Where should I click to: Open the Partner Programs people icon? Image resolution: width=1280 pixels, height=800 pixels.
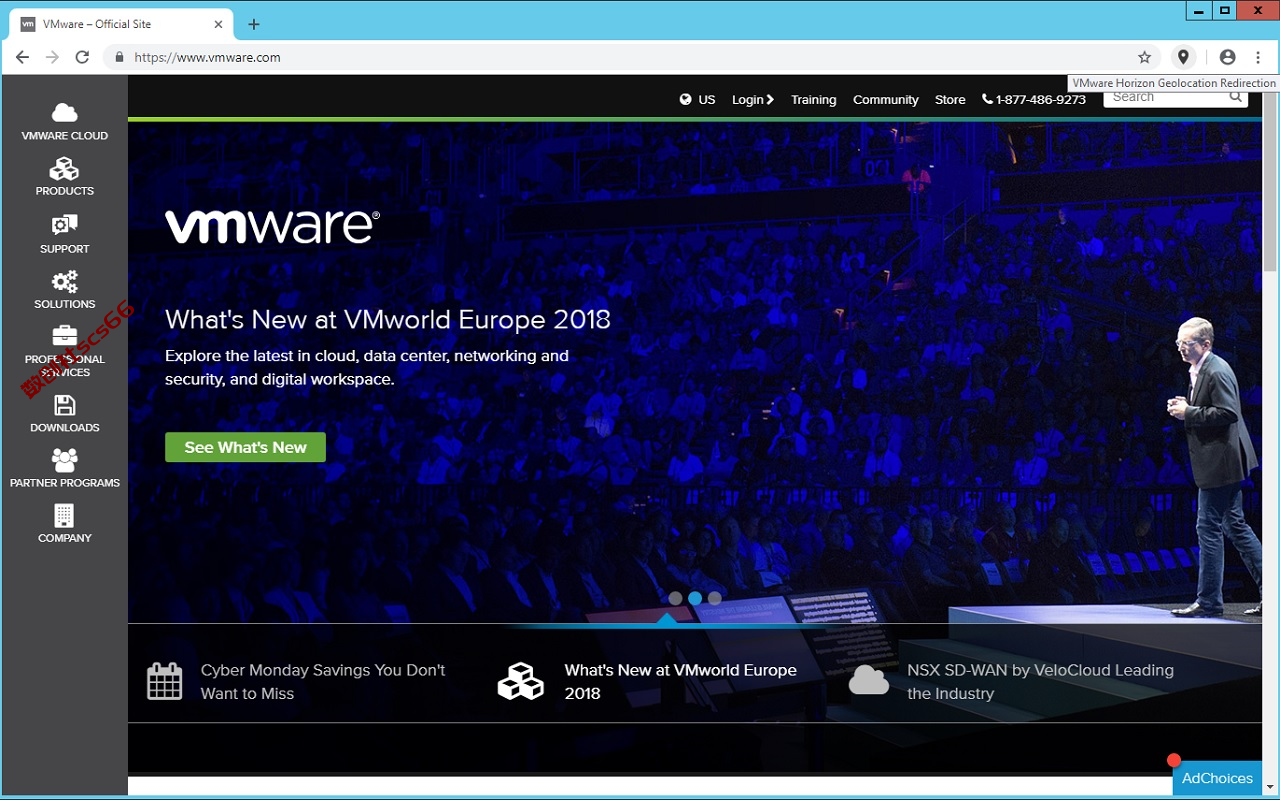[64, 460]
